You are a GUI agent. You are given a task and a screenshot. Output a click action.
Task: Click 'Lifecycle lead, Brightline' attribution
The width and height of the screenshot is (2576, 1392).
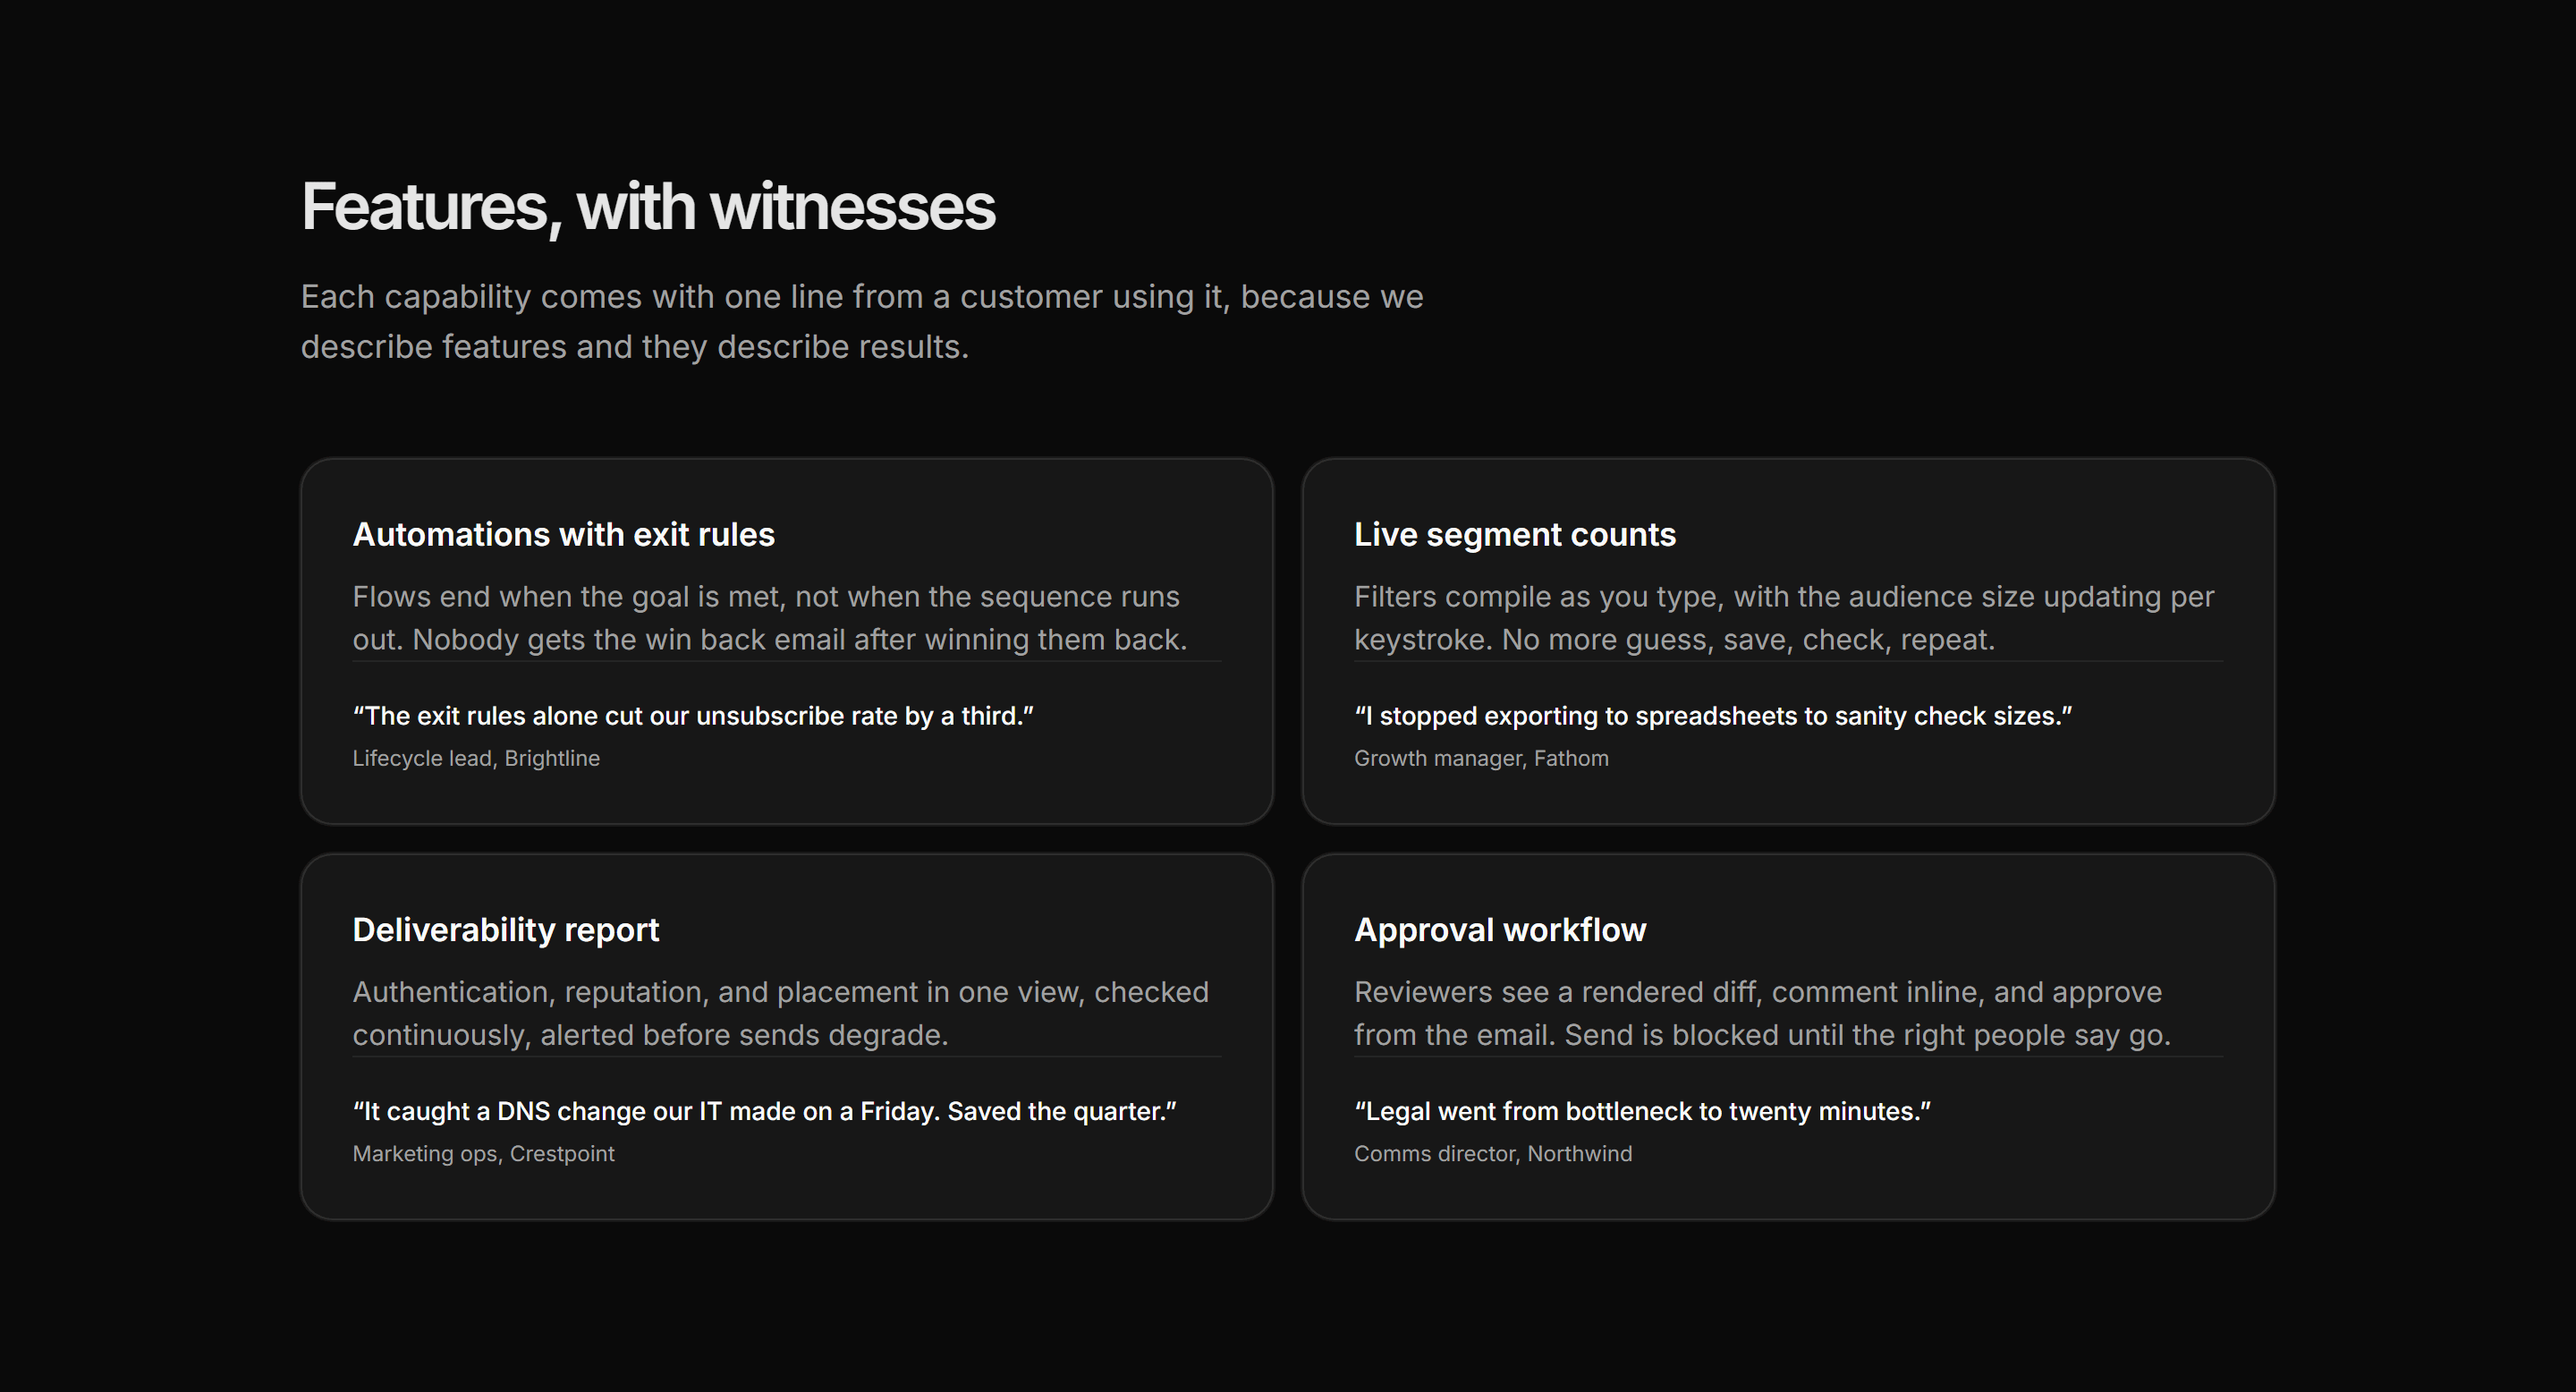pos(476,758)
